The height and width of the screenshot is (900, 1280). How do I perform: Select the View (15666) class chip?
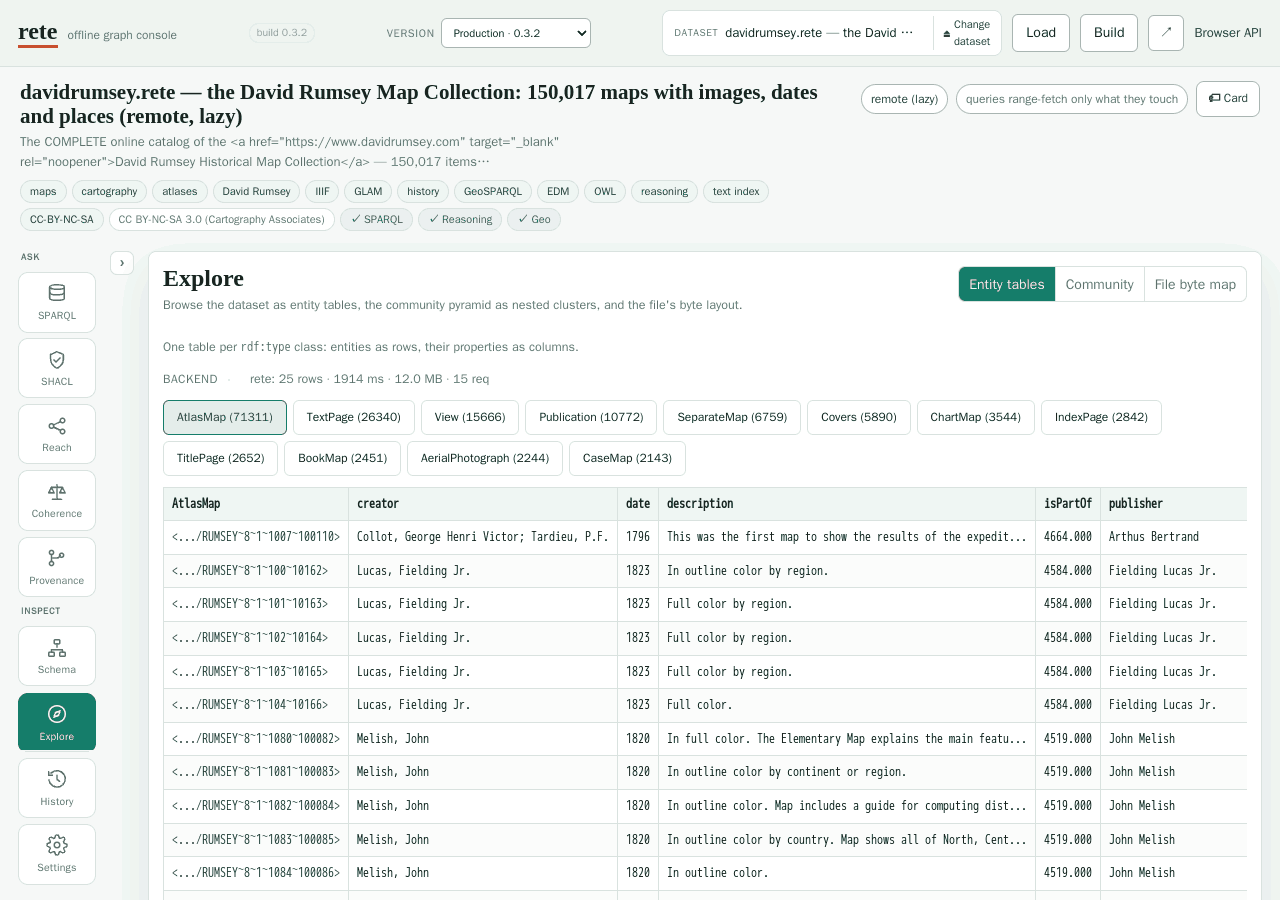[470, 417]
